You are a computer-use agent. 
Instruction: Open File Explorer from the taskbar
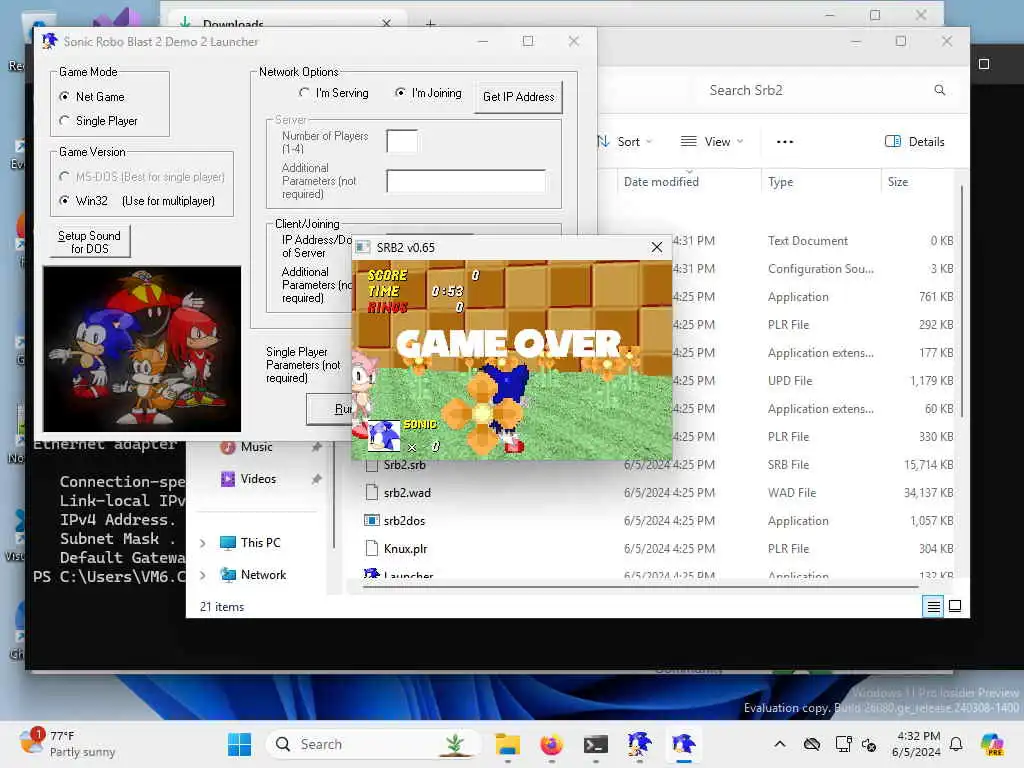coord(507,744)
